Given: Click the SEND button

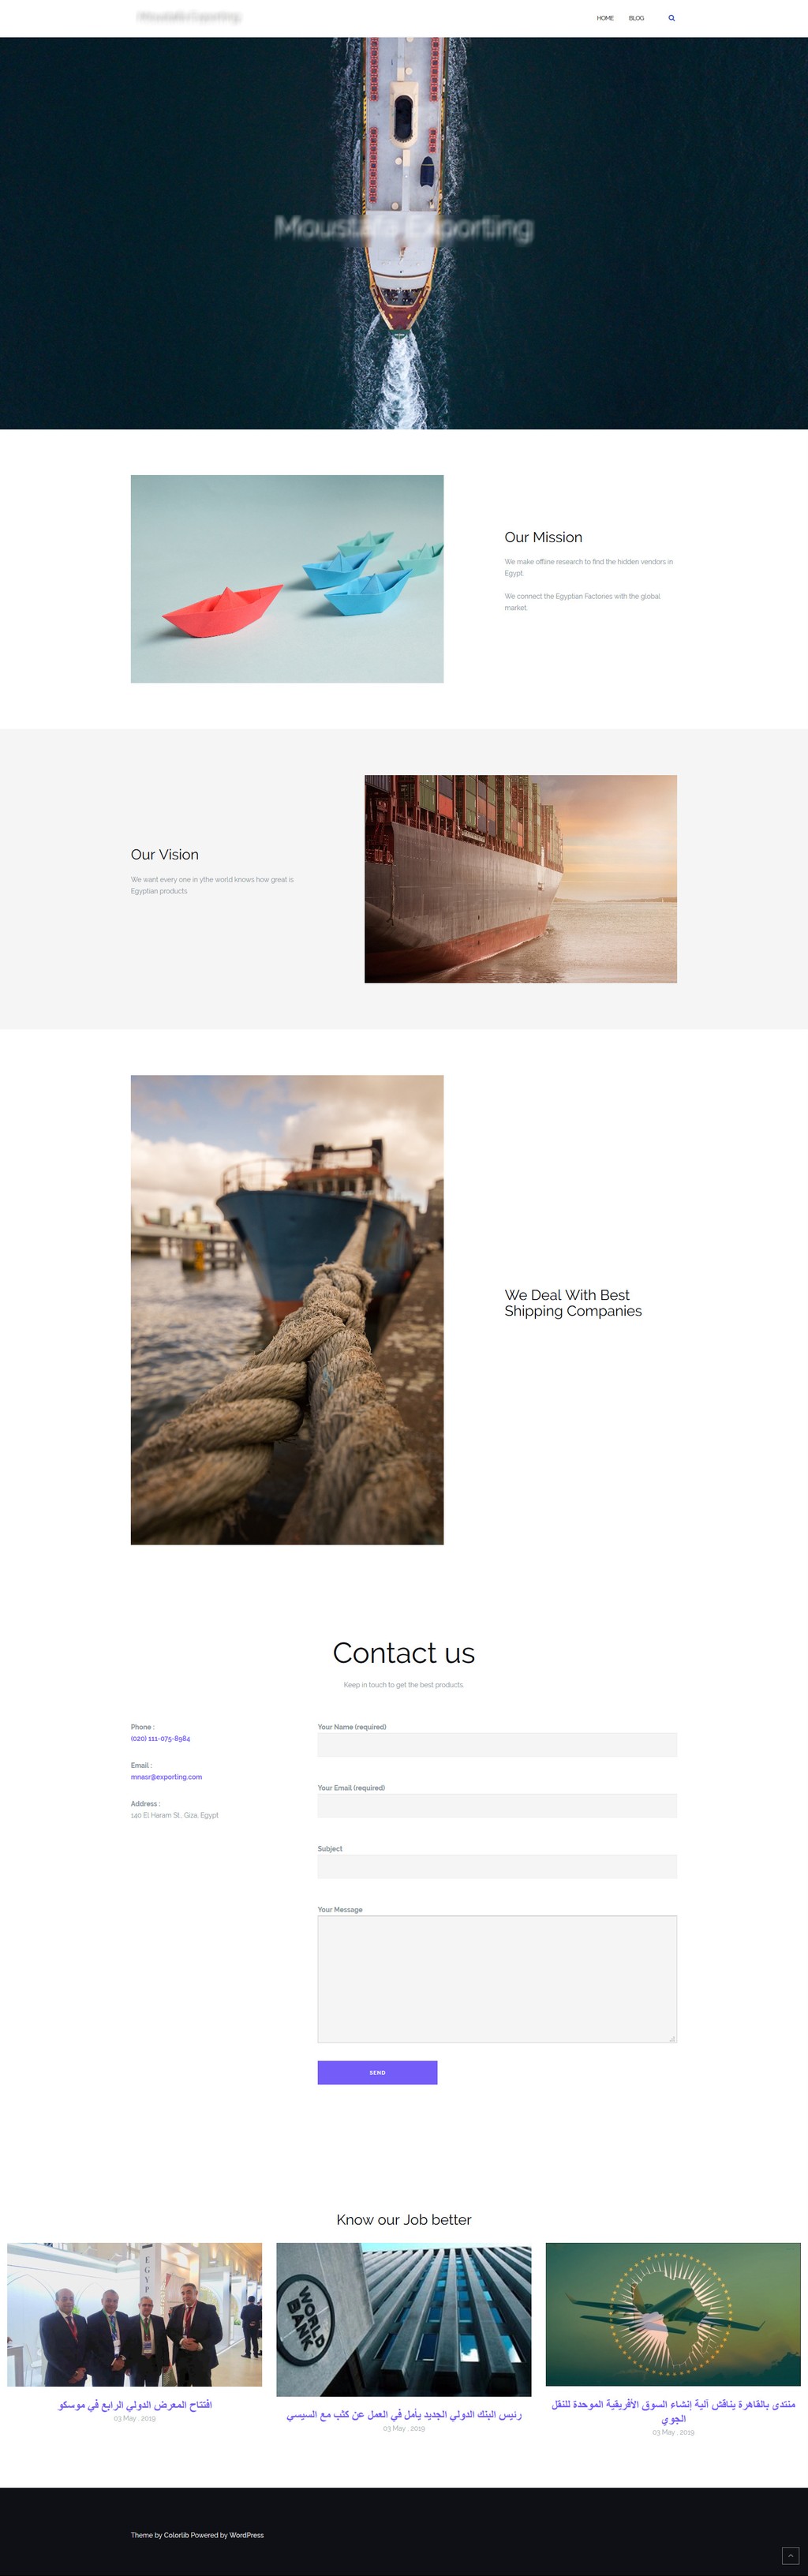Looking at the screenshot, I should pyautogui.click(x=377, y=2072).
